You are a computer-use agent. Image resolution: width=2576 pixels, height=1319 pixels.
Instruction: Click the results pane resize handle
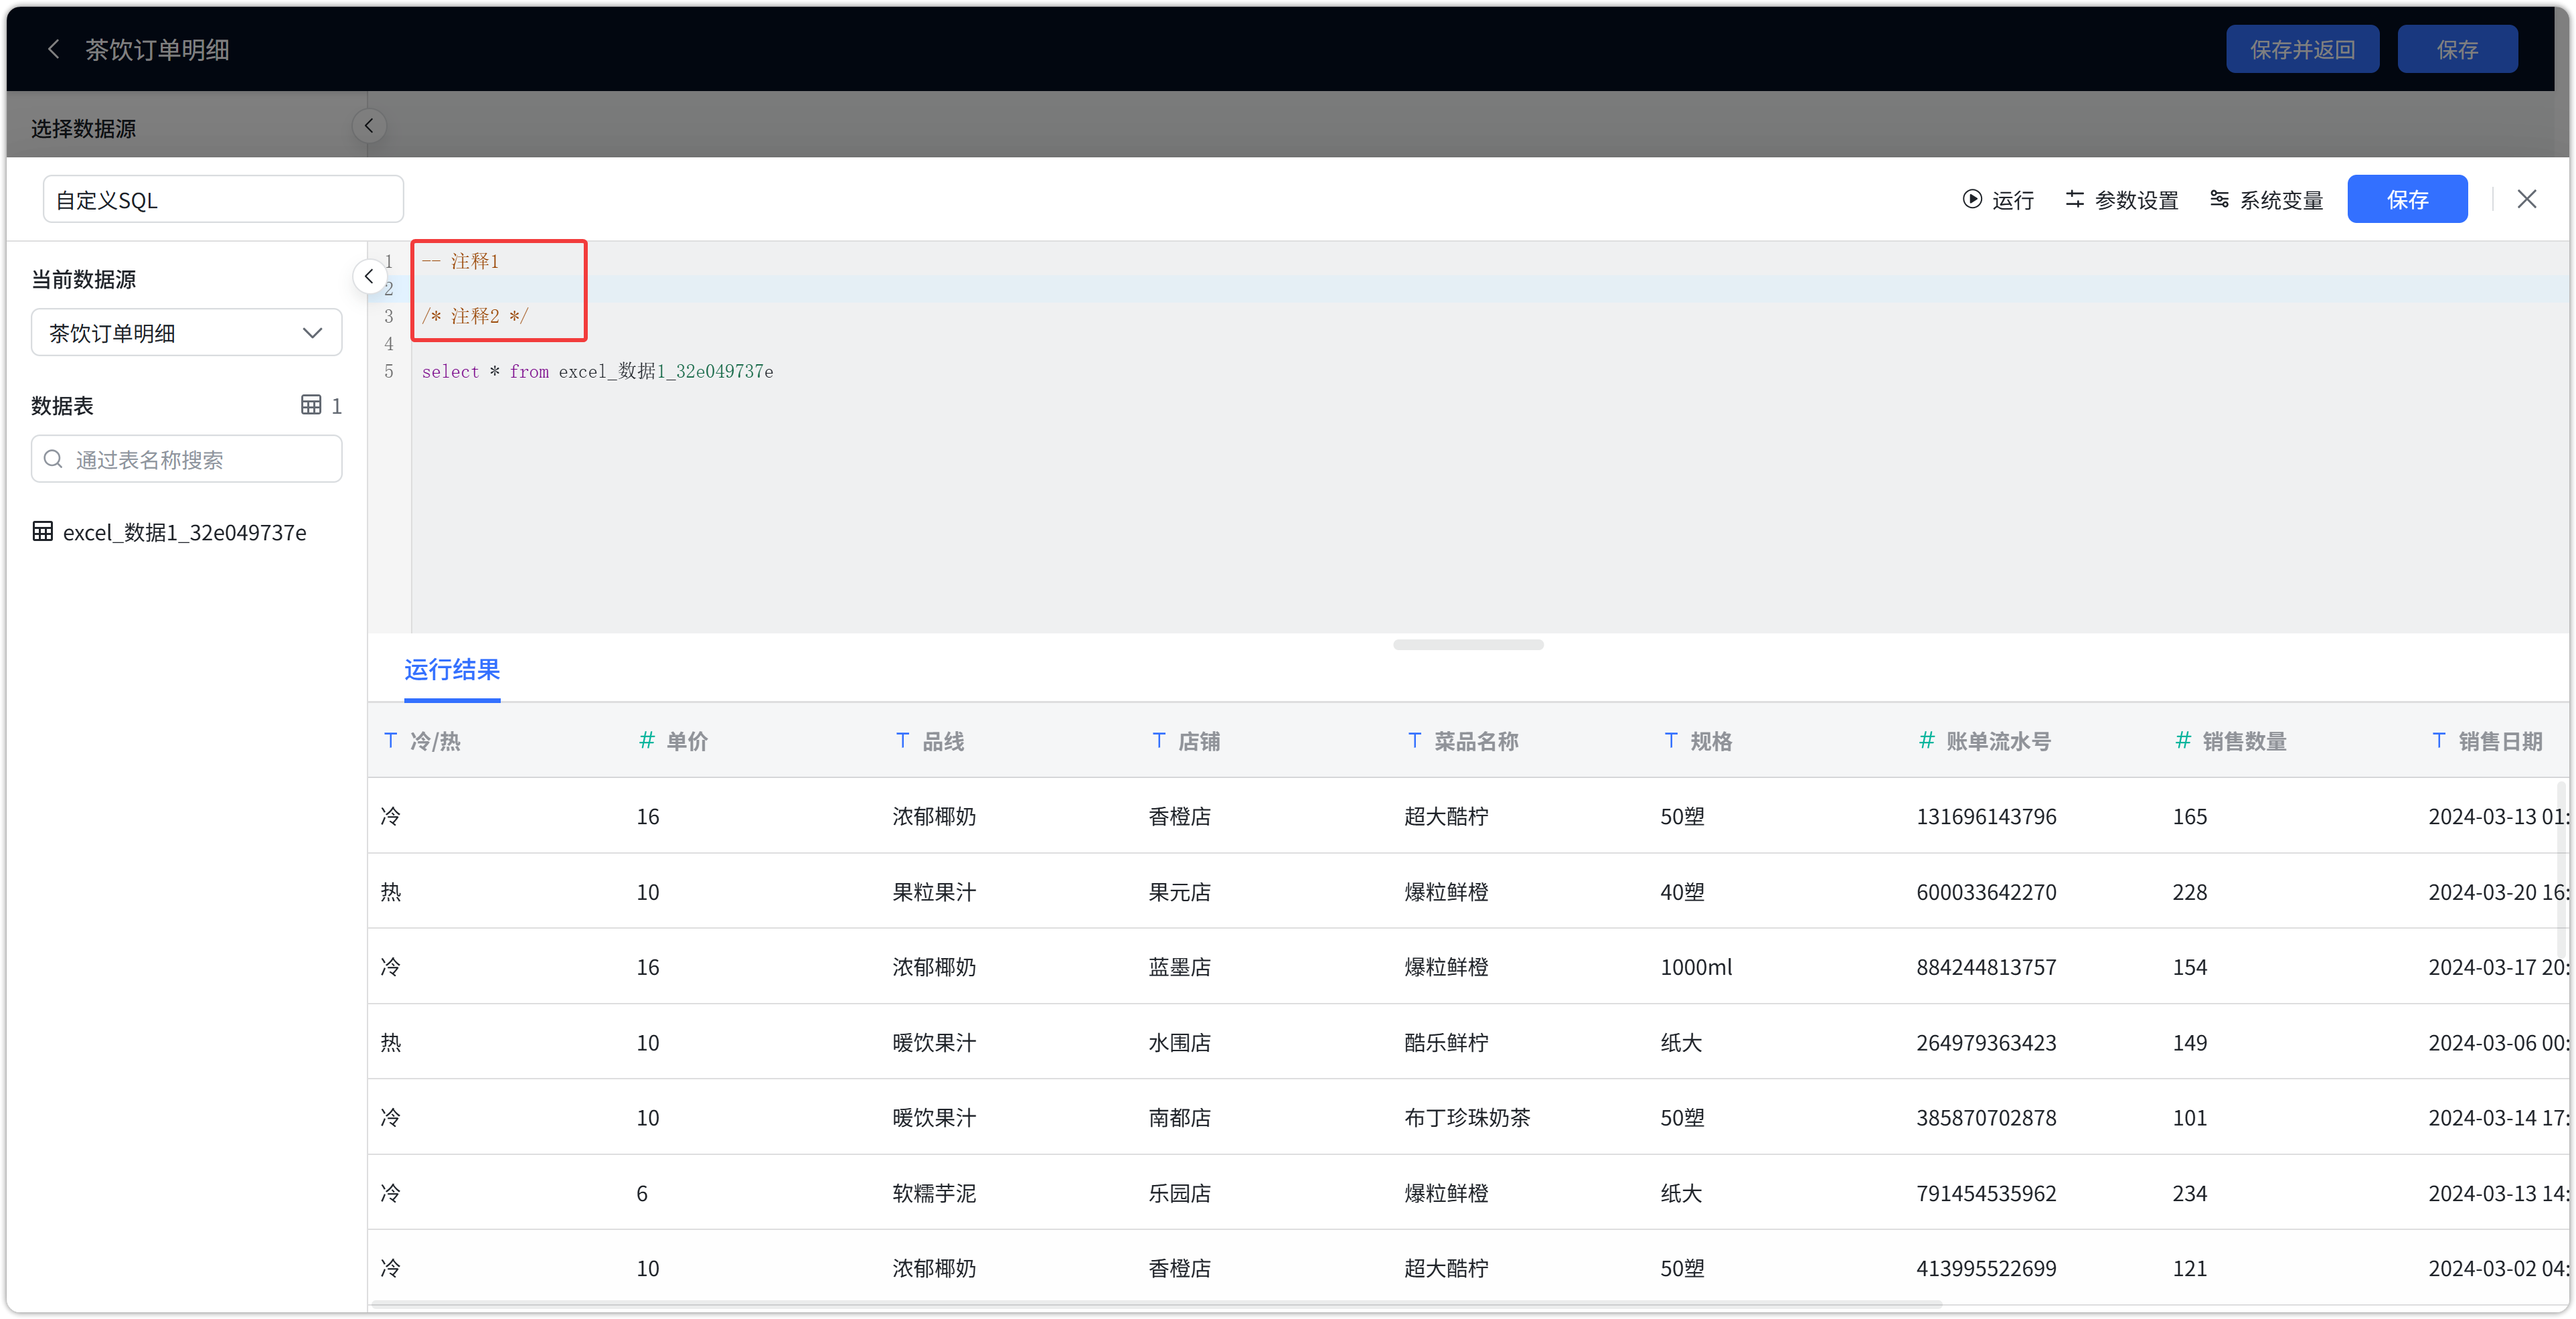[x=1468, y=645]
